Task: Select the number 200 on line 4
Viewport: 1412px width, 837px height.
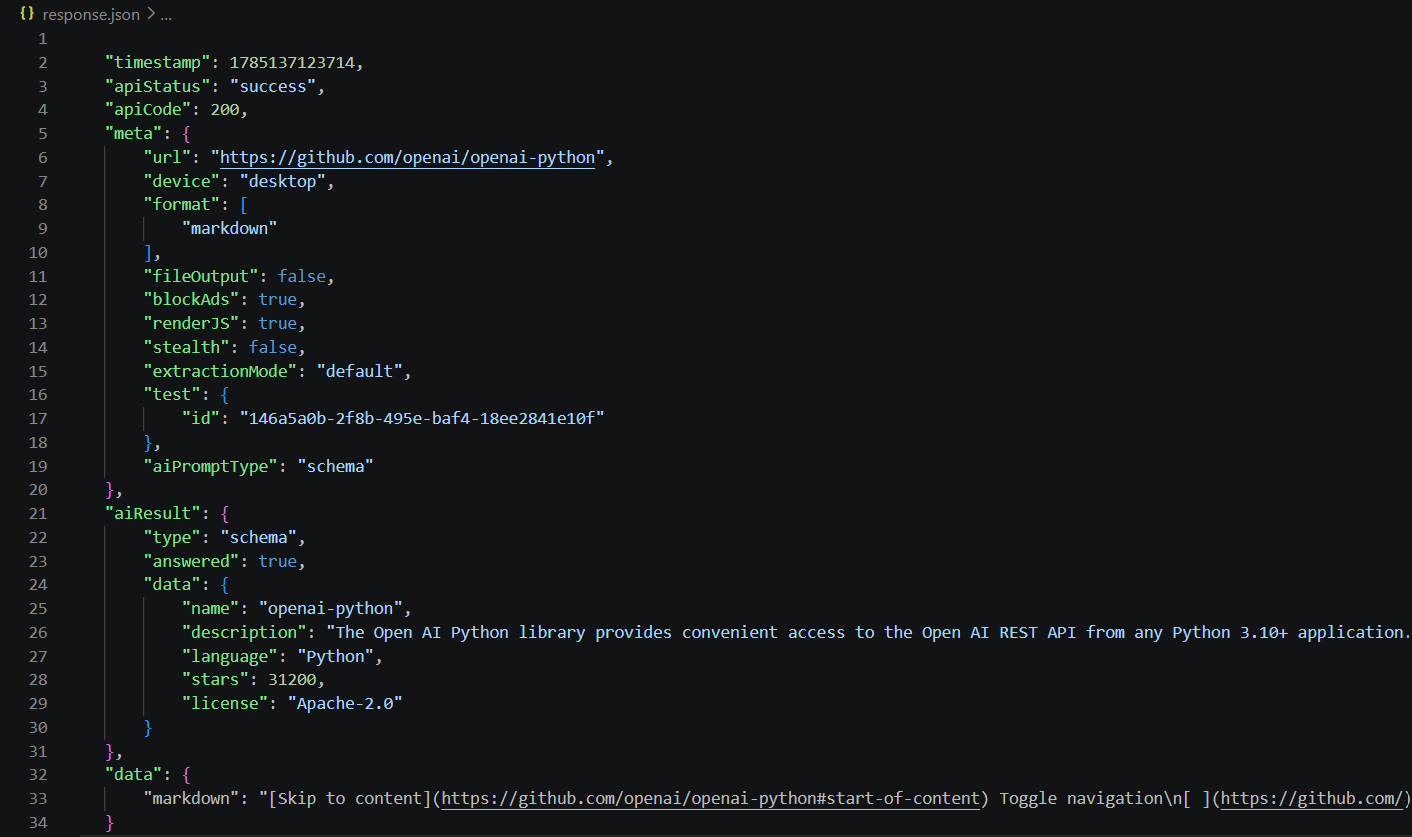Action: coord(225,110)
